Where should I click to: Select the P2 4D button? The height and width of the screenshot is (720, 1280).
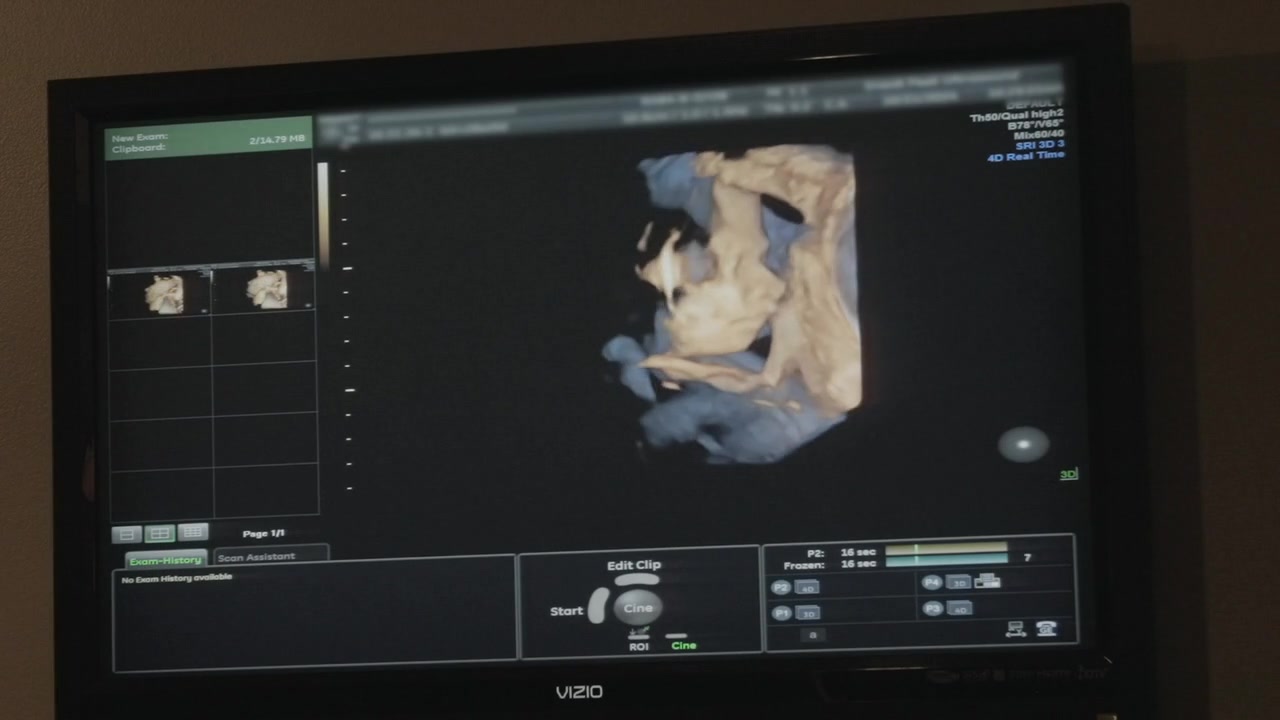[x=806, y=588]
